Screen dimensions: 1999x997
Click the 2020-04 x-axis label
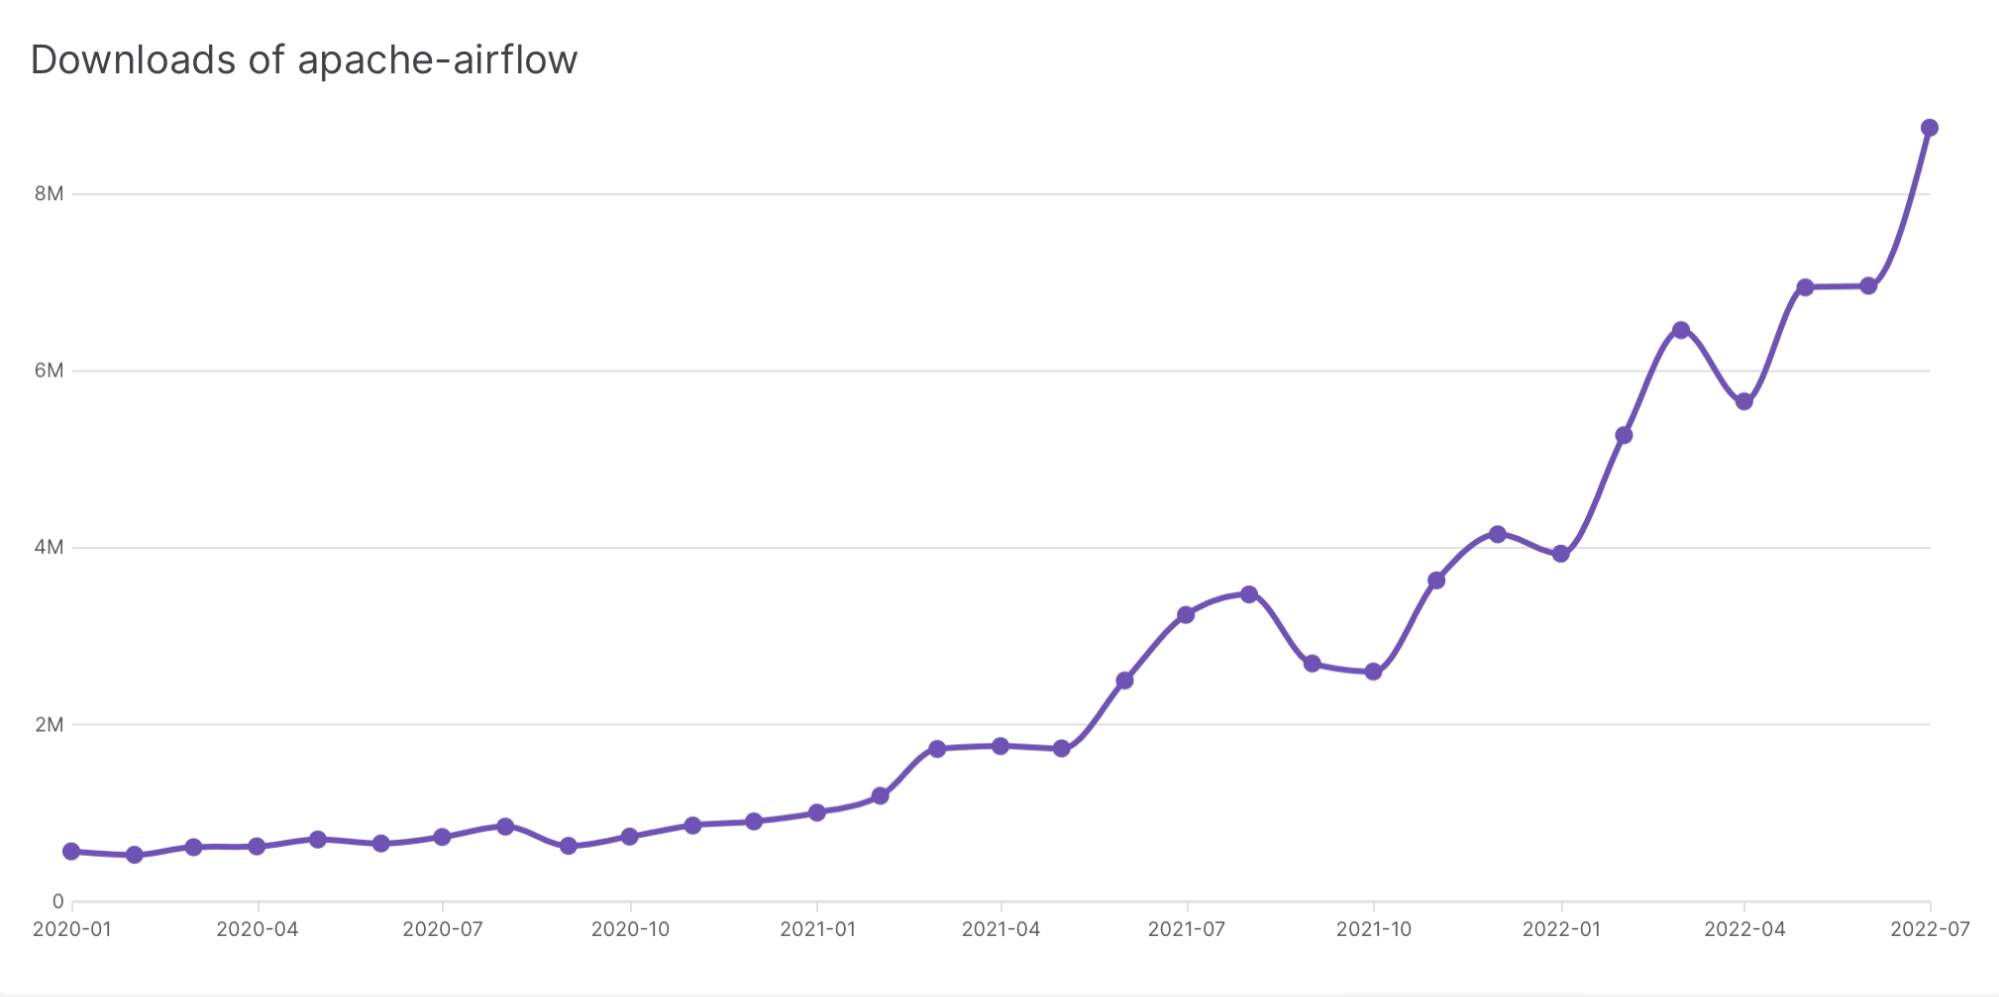click(x=257, y=929)
